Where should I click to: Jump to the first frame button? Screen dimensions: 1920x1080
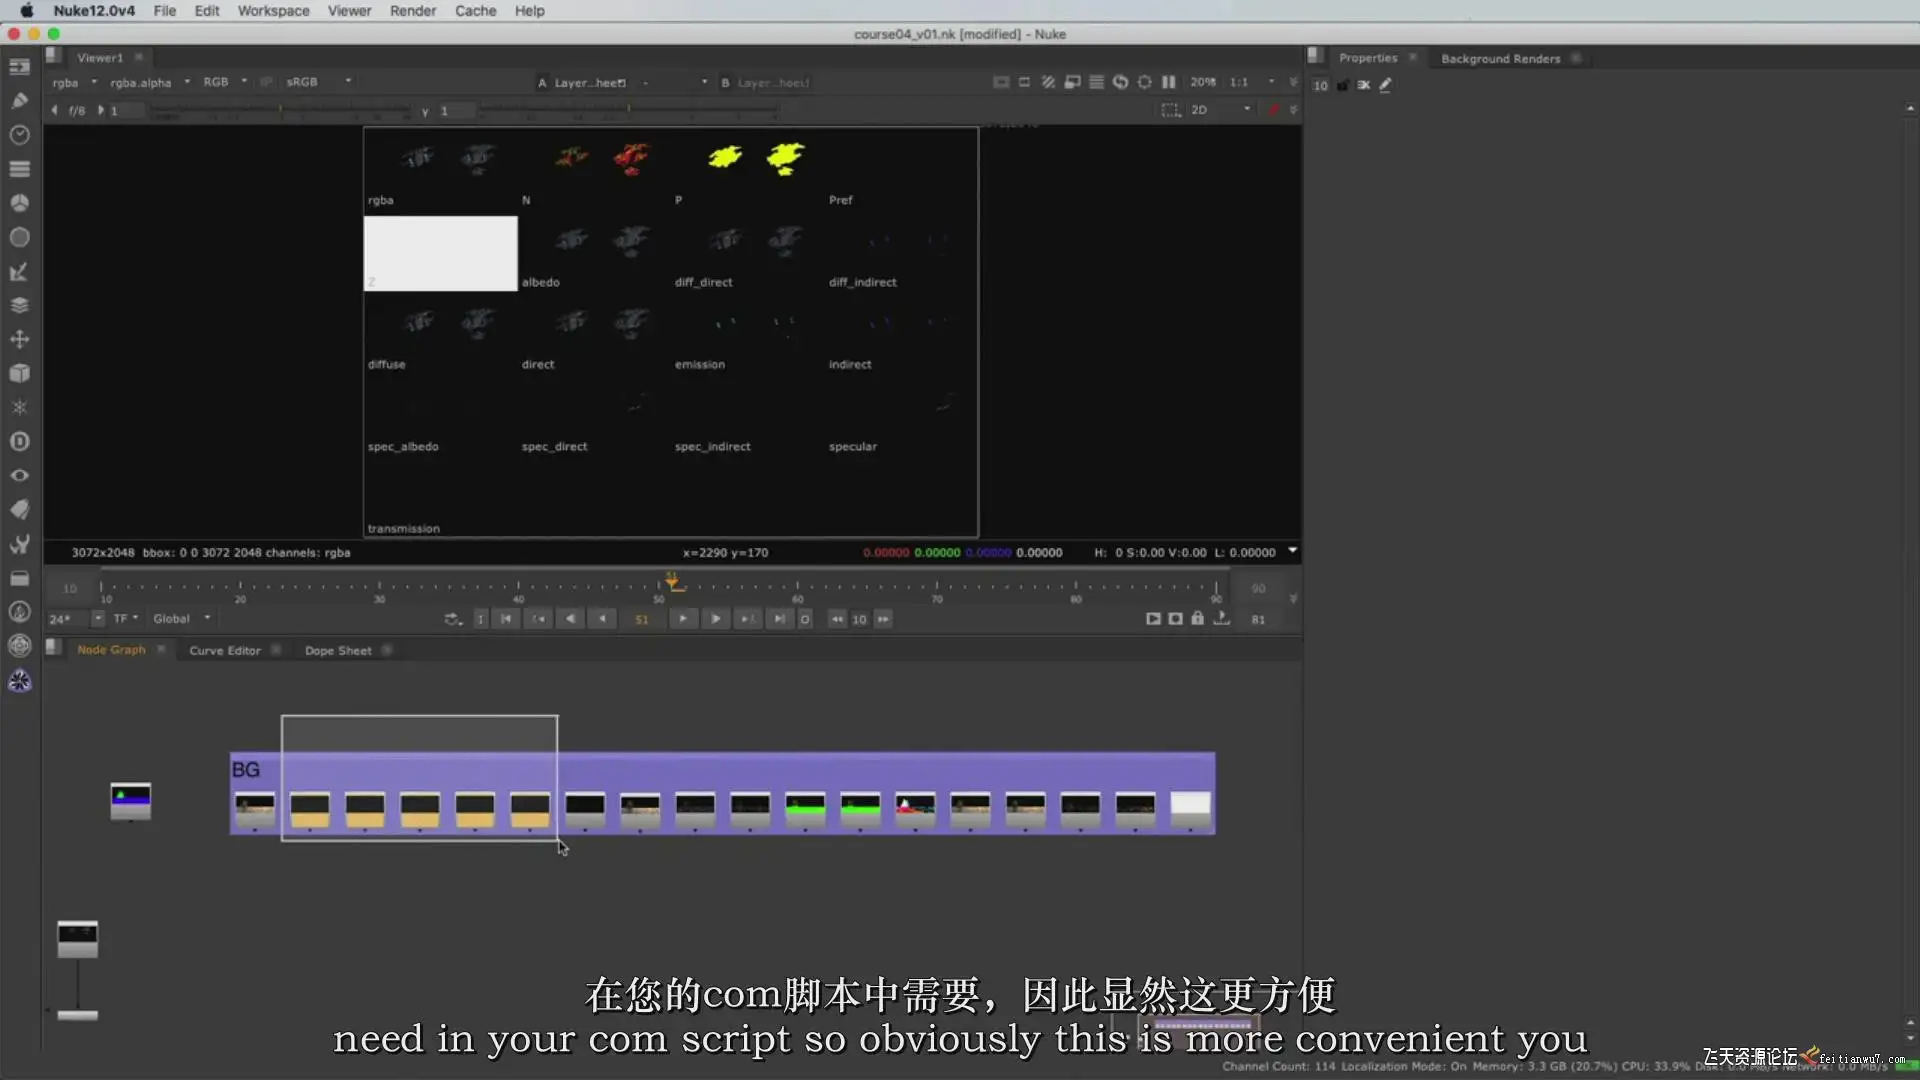coord(506,619)
